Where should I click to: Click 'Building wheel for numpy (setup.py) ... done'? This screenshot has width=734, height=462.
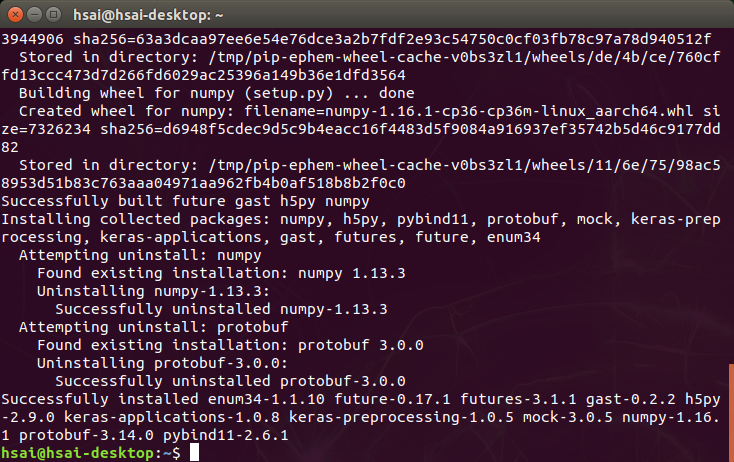[x=216, y=93]
